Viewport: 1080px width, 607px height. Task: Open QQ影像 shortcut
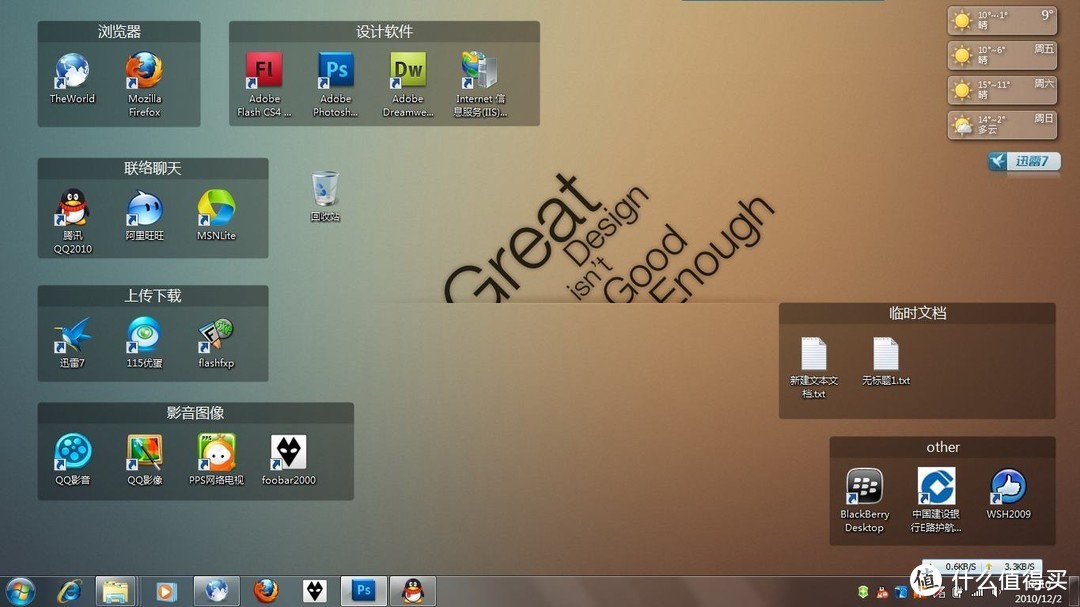coord(144,459)
